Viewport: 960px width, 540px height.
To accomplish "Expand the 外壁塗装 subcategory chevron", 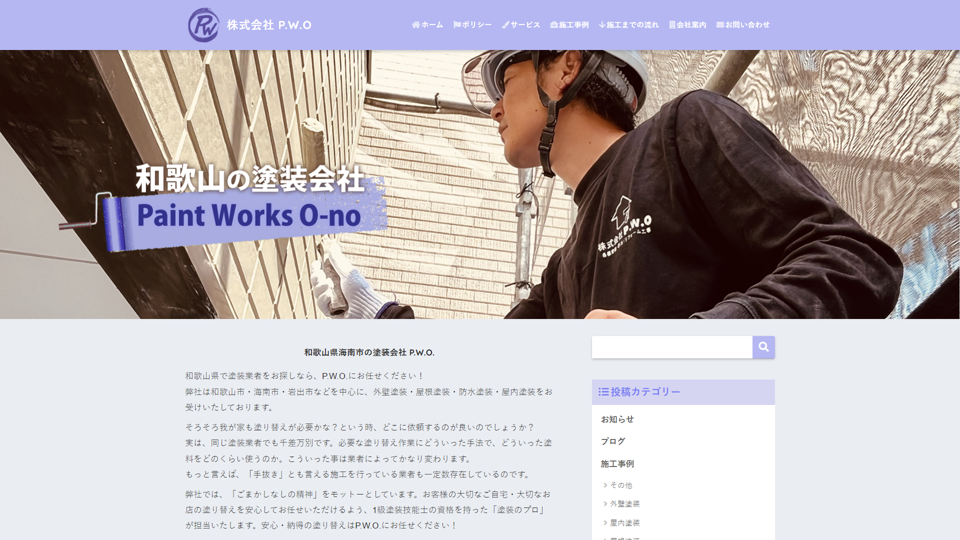I will point(605,504).
